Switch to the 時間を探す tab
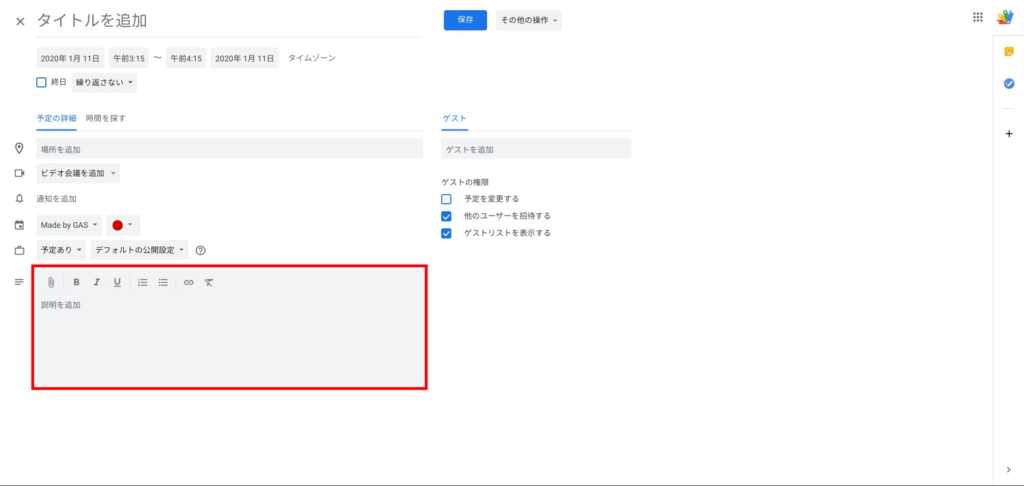This screenshot has height=486, width=1024. click(106, 118)
